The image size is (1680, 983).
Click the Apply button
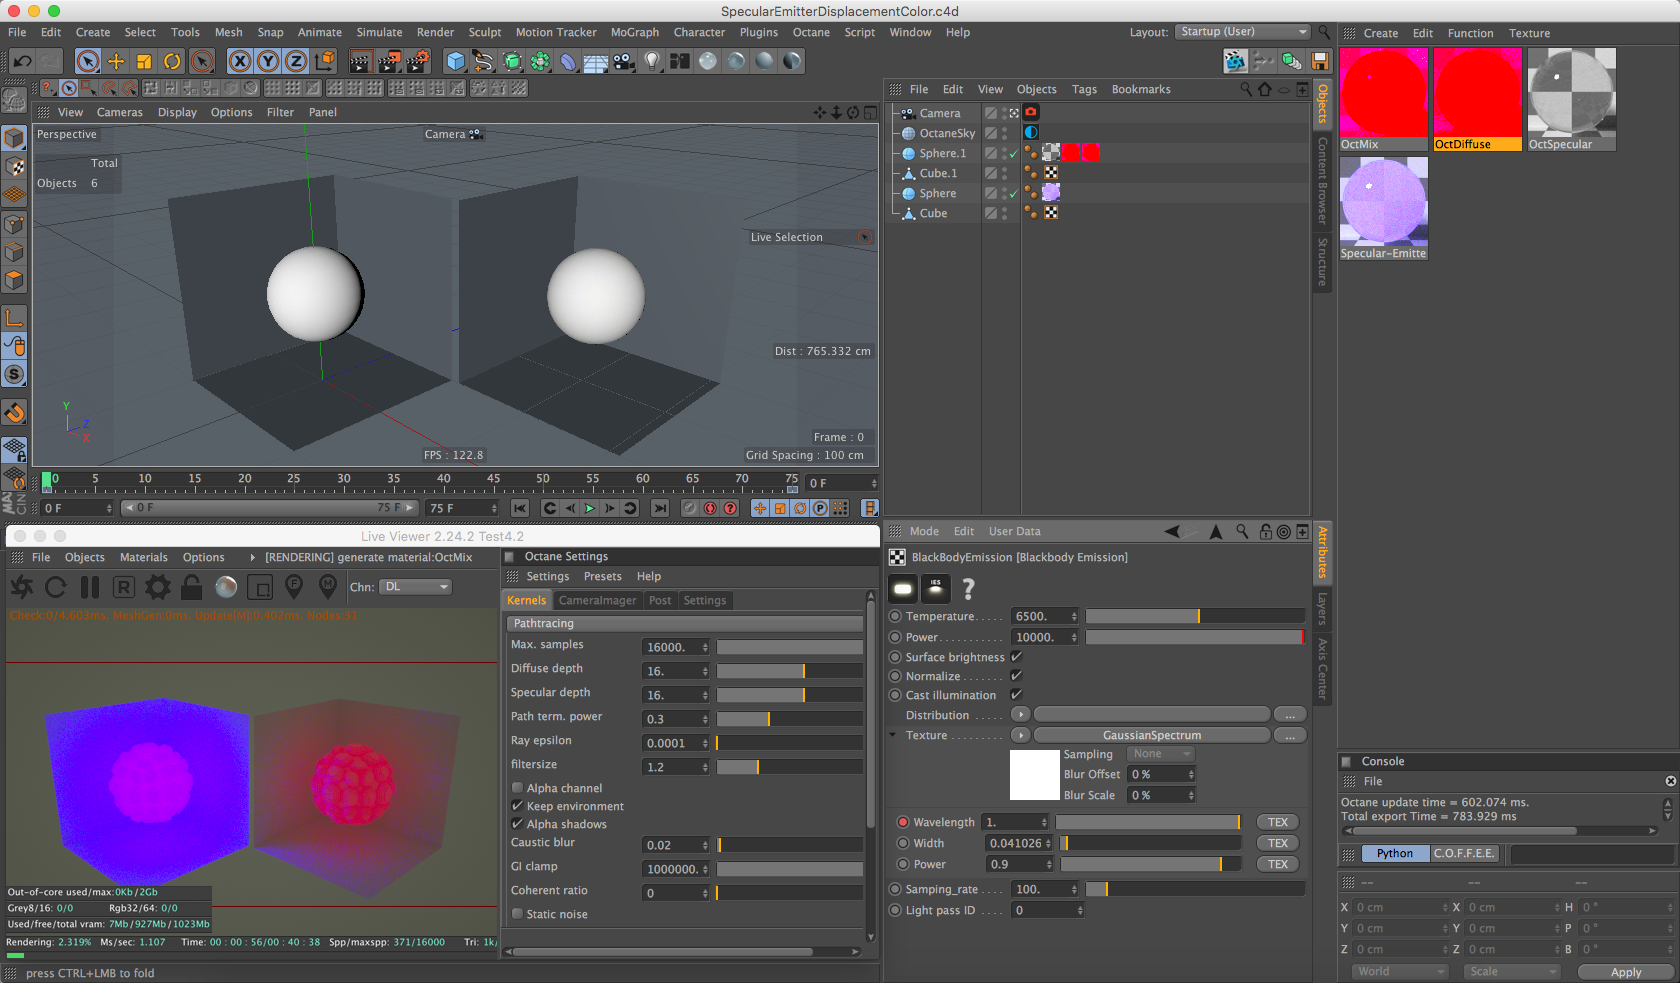coord(1625,972)
